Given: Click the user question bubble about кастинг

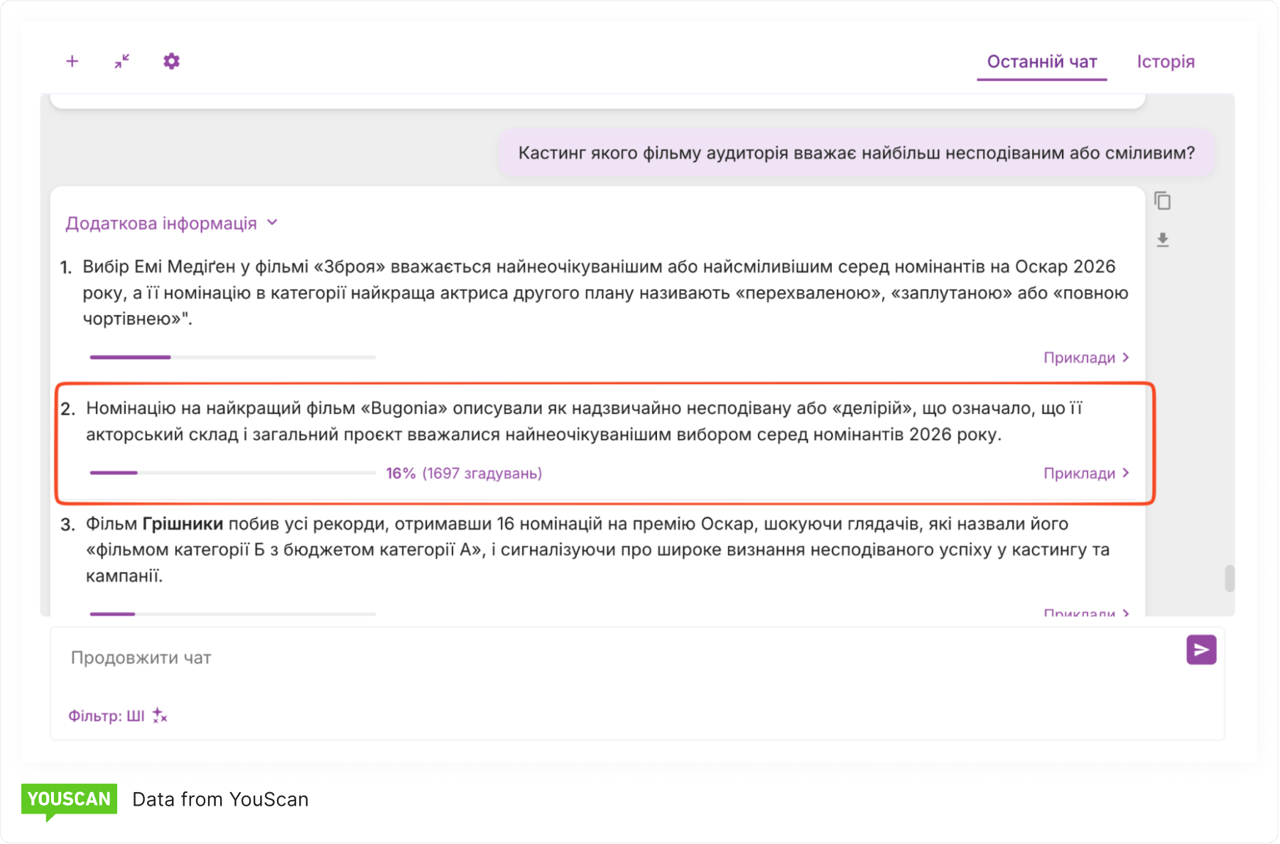Looking at the screenshot, I should point(857,153).
